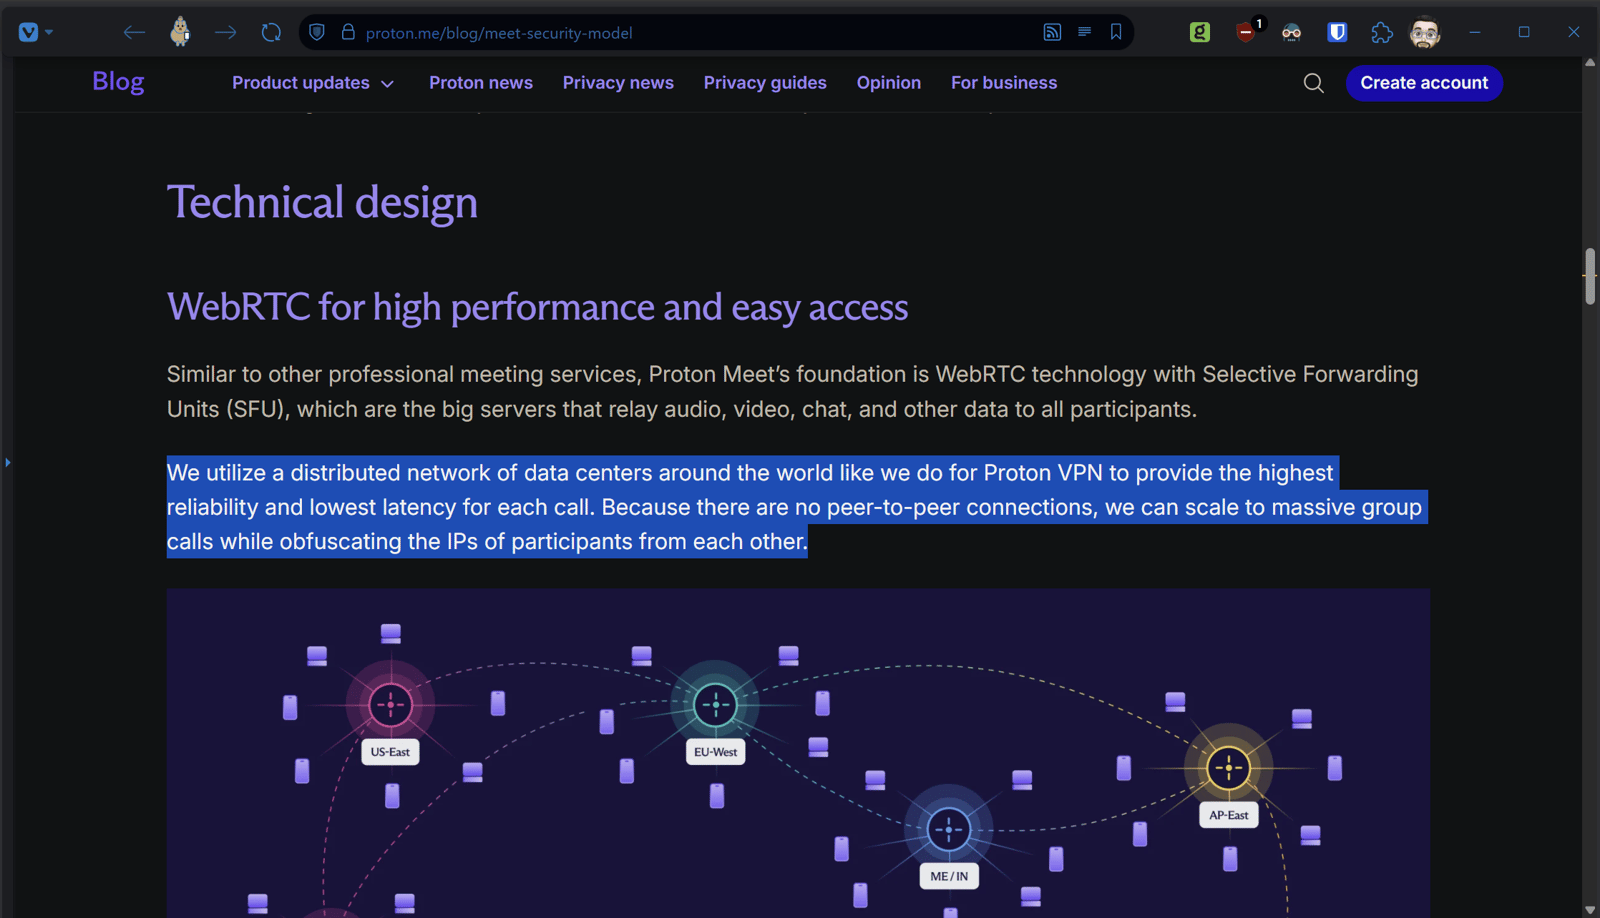The image size is (1600, 918).
Task: Click the Create account button
Action: 1424,83
